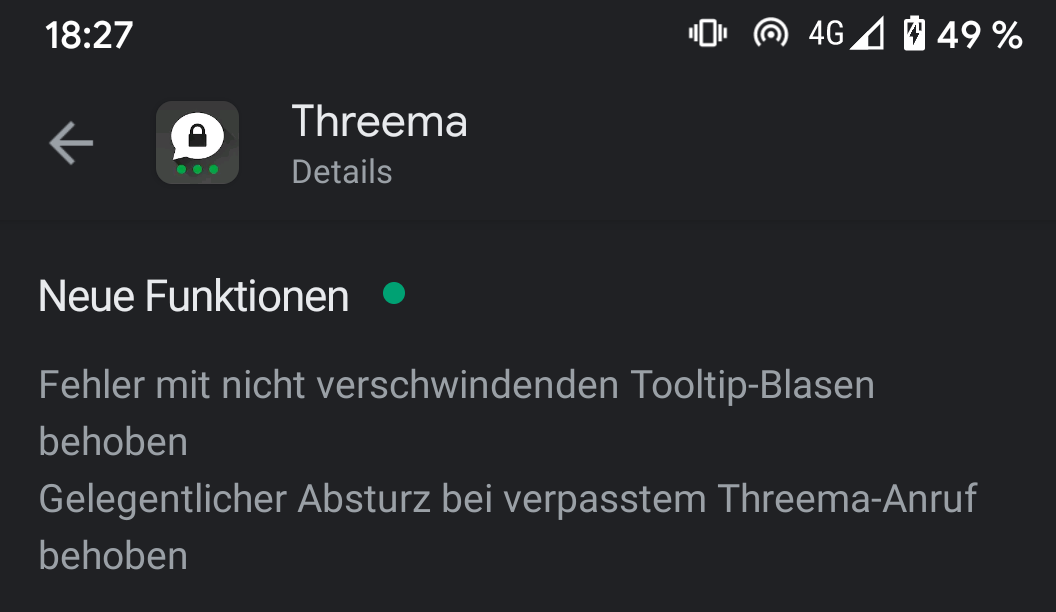Tap the Neue Funktionen heading
Screen dimensions: 1056x612
pyautogui.click(x=194, y=296)
